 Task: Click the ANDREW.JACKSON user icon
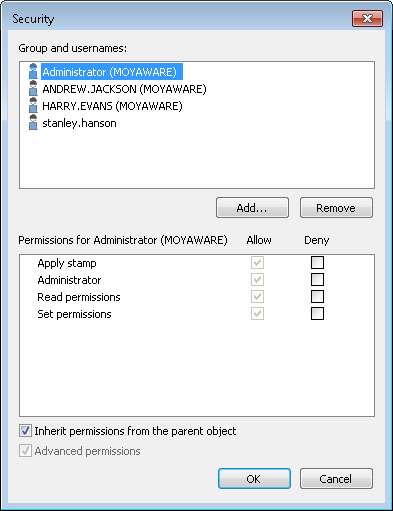[x=33, y=89]
